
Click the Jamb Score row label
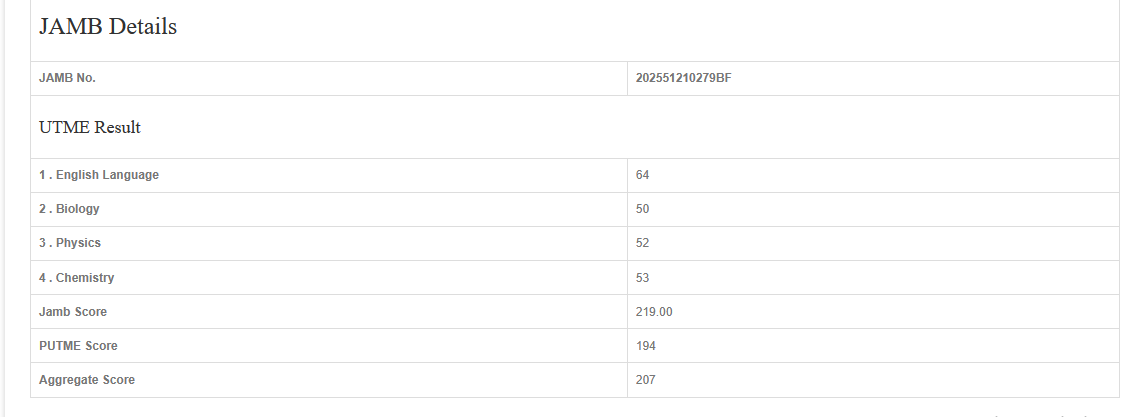coord(73,312)
